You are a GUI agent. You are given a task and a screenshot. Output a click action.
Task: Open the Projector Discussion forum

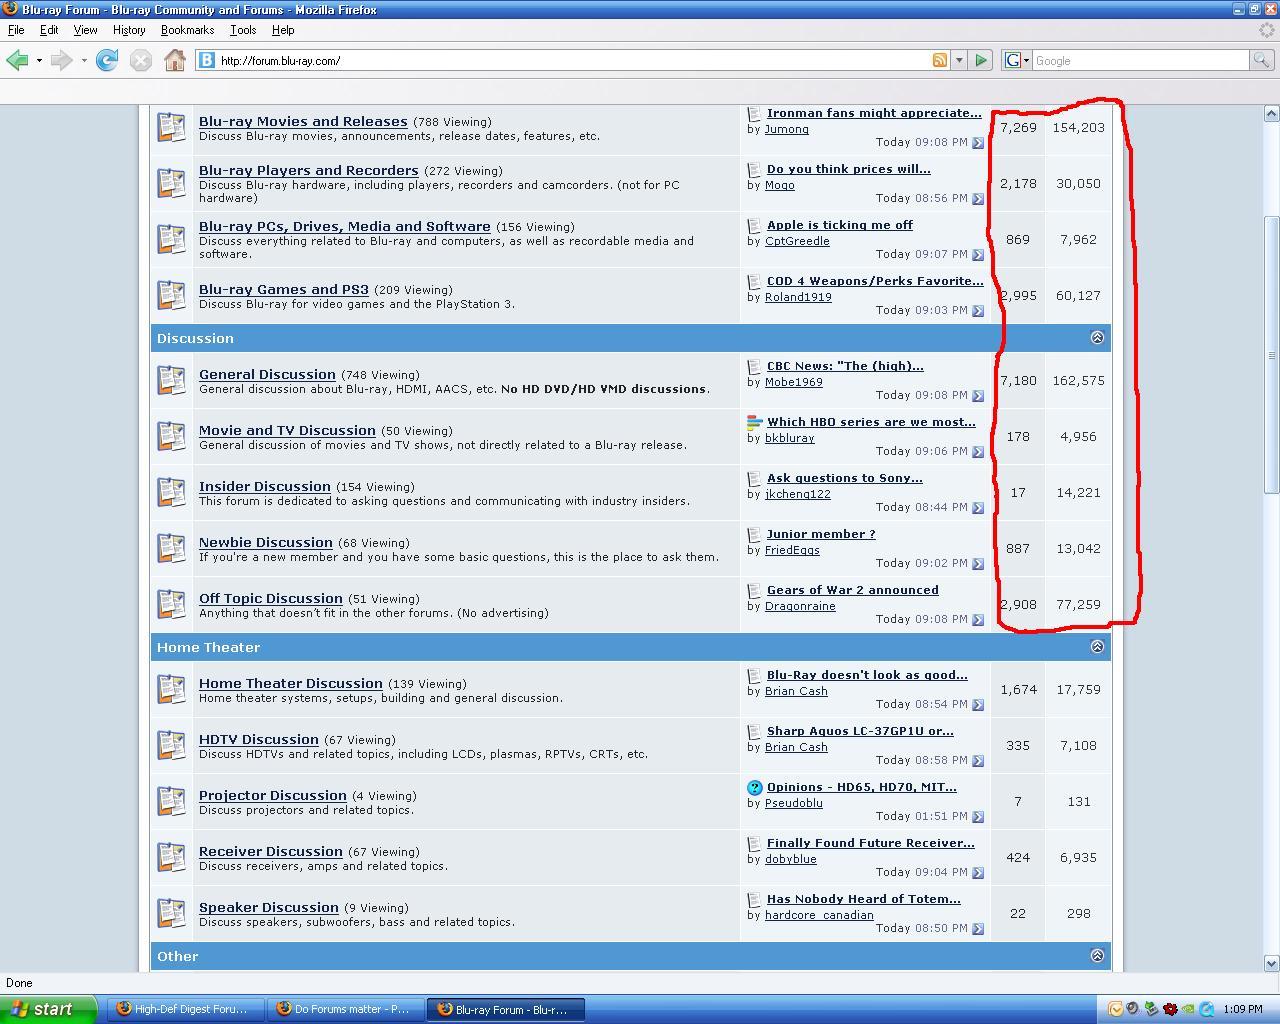point(273,796)
